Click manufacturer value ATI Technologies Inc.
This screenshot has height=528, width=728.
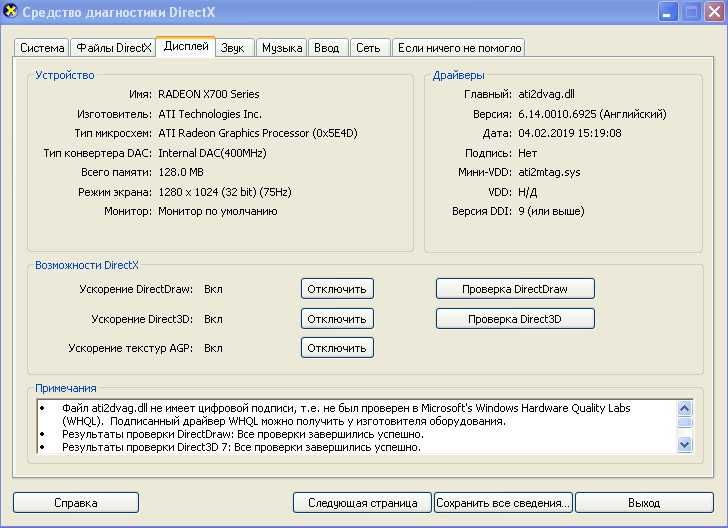click(x=210, y=114)
